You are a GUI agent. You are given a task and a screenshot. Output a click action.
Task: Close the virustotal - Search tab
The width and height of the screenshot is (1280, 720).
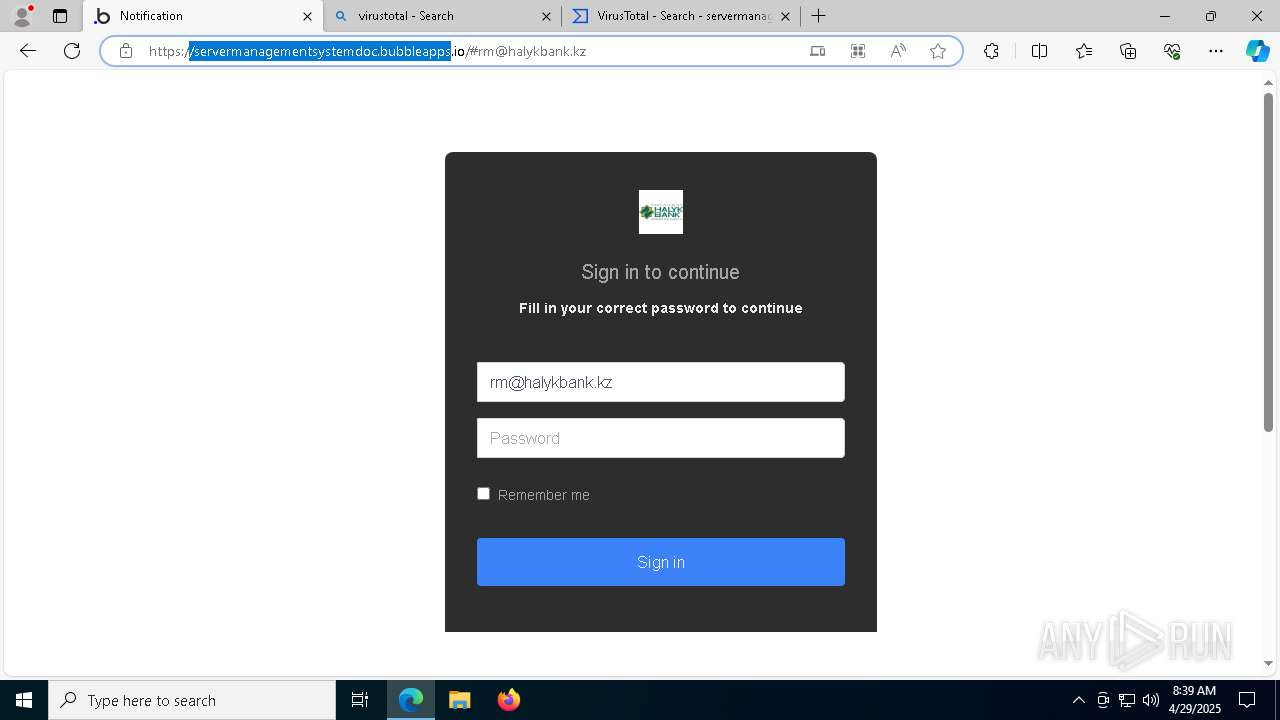pyautogui.click(x=546, y=16)
